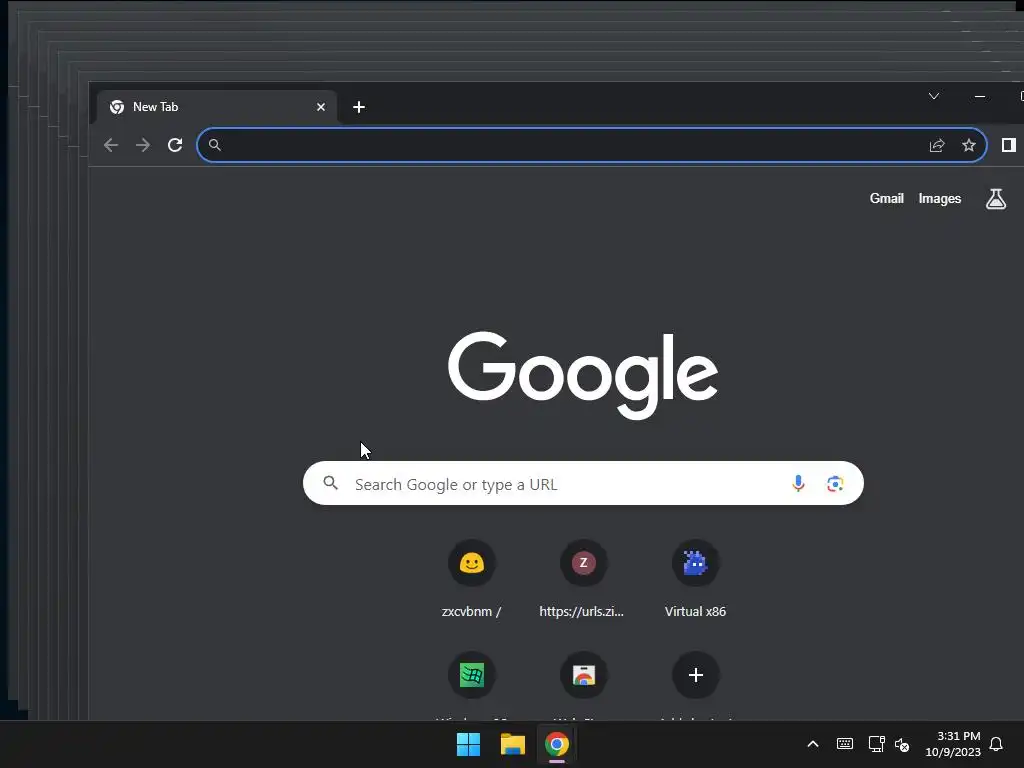1024x768 pixels.
Task: Open the Images link
Action: coord(940,199)
